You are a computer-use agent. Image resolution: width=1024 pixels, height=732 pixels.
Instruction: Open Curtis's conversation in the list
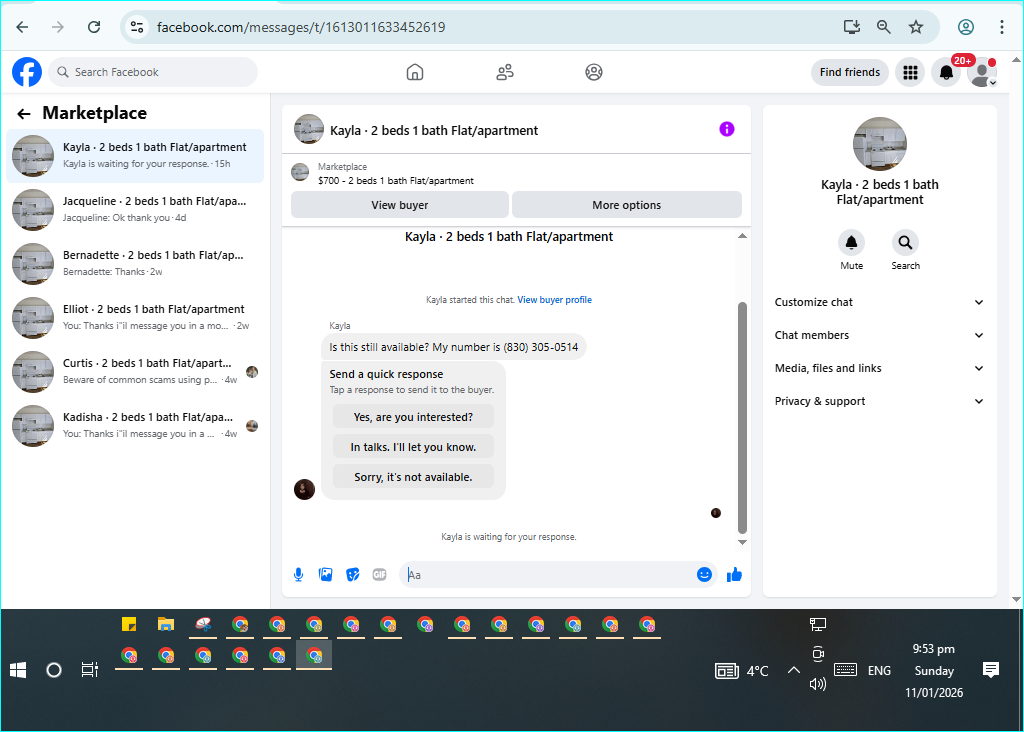pos(135,372)
